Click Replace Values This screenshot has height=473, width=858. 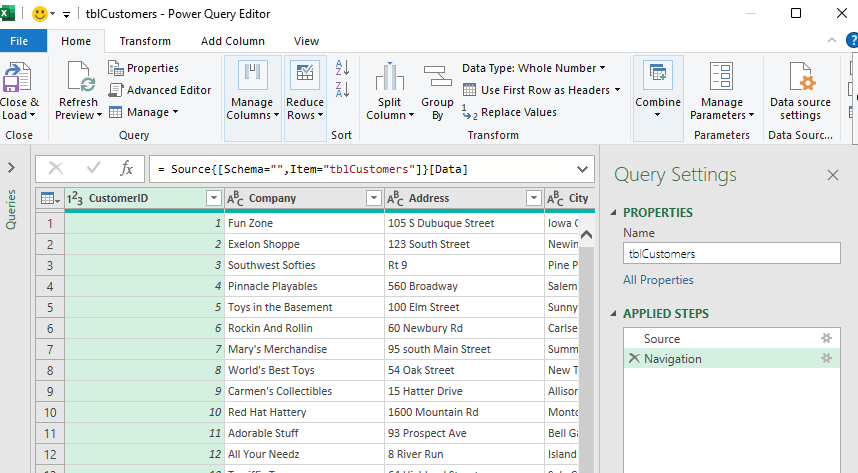(509, 112)
